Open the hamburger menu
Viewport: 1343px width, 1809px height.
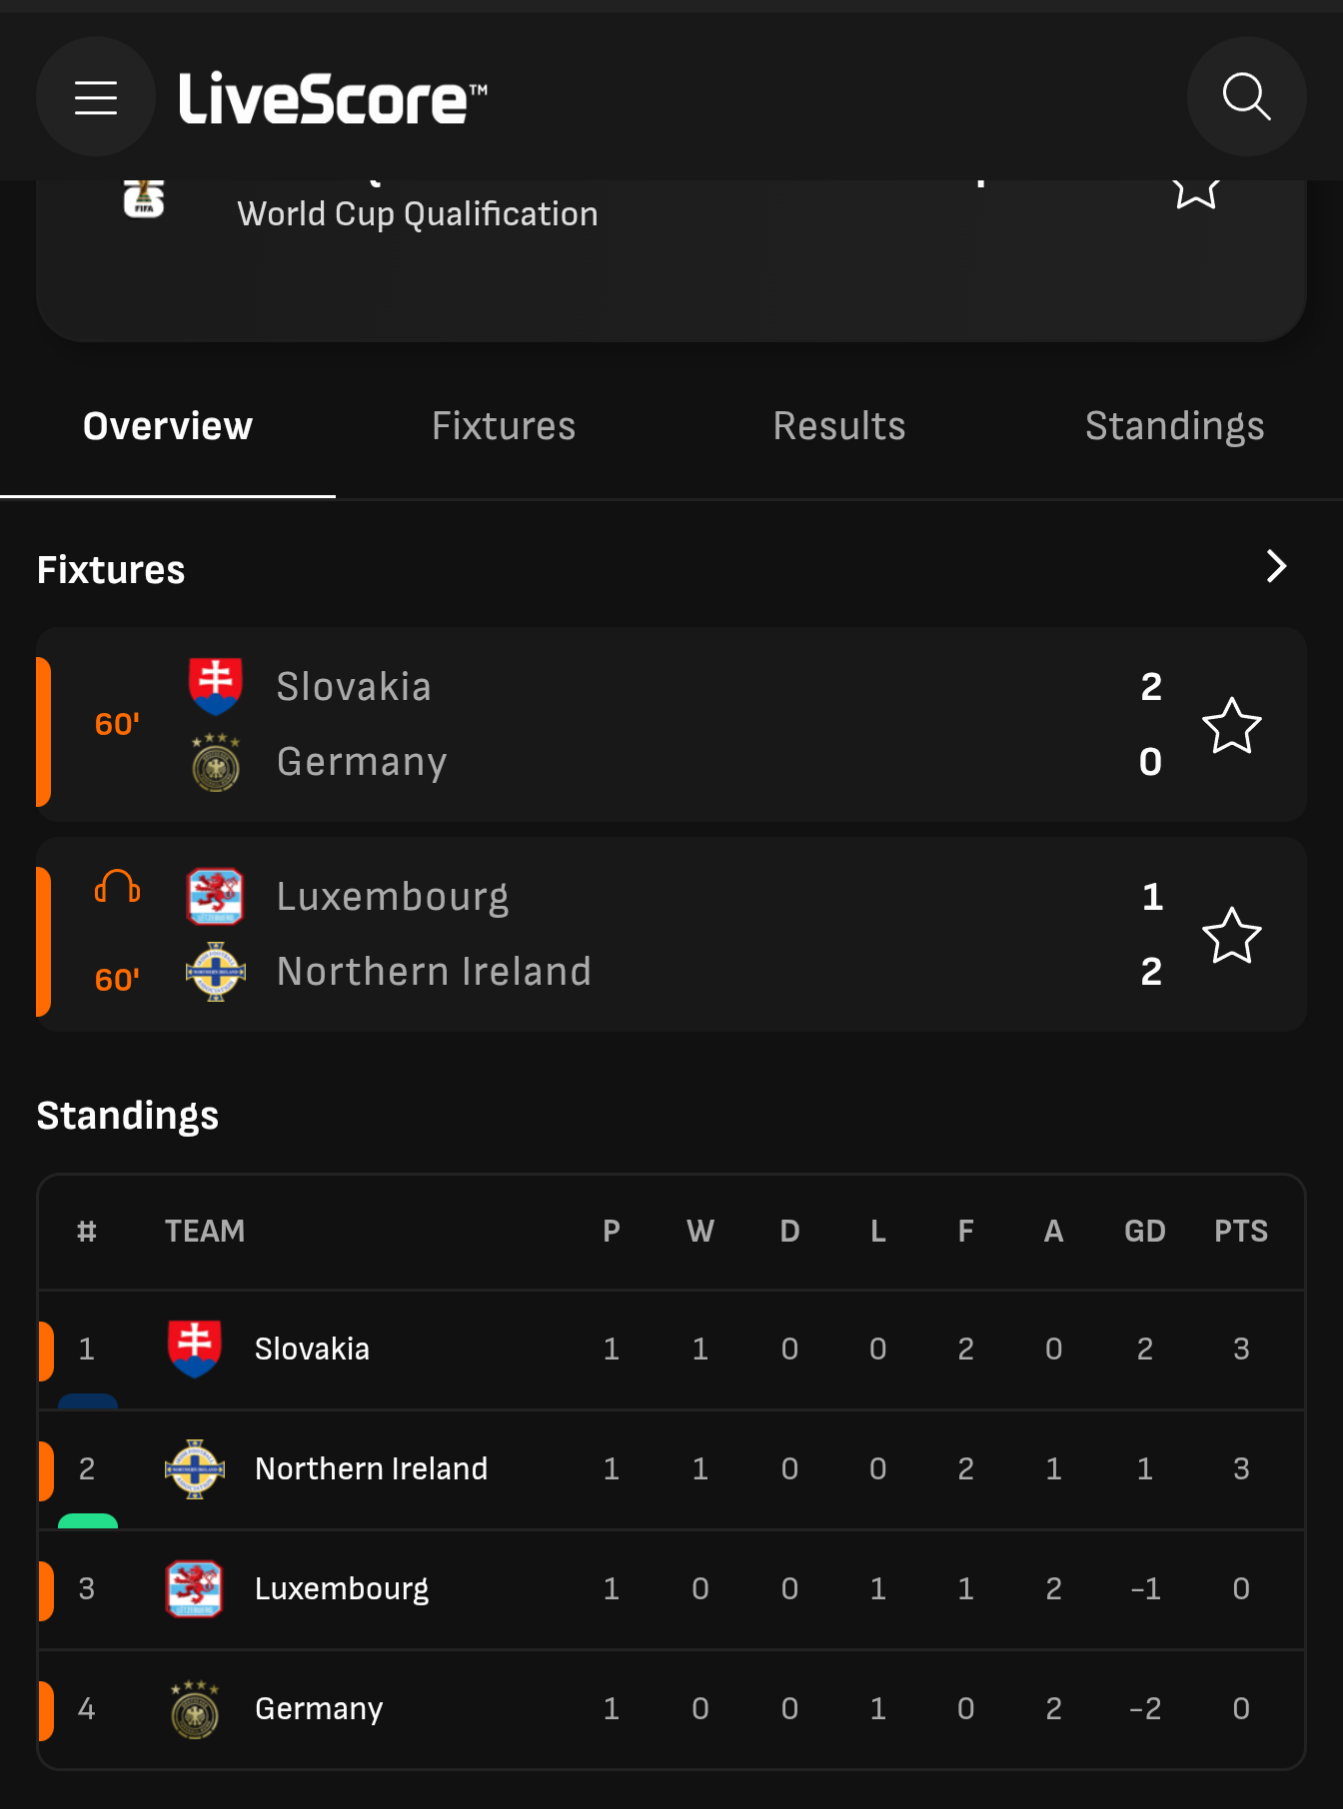tap(96, 97)
